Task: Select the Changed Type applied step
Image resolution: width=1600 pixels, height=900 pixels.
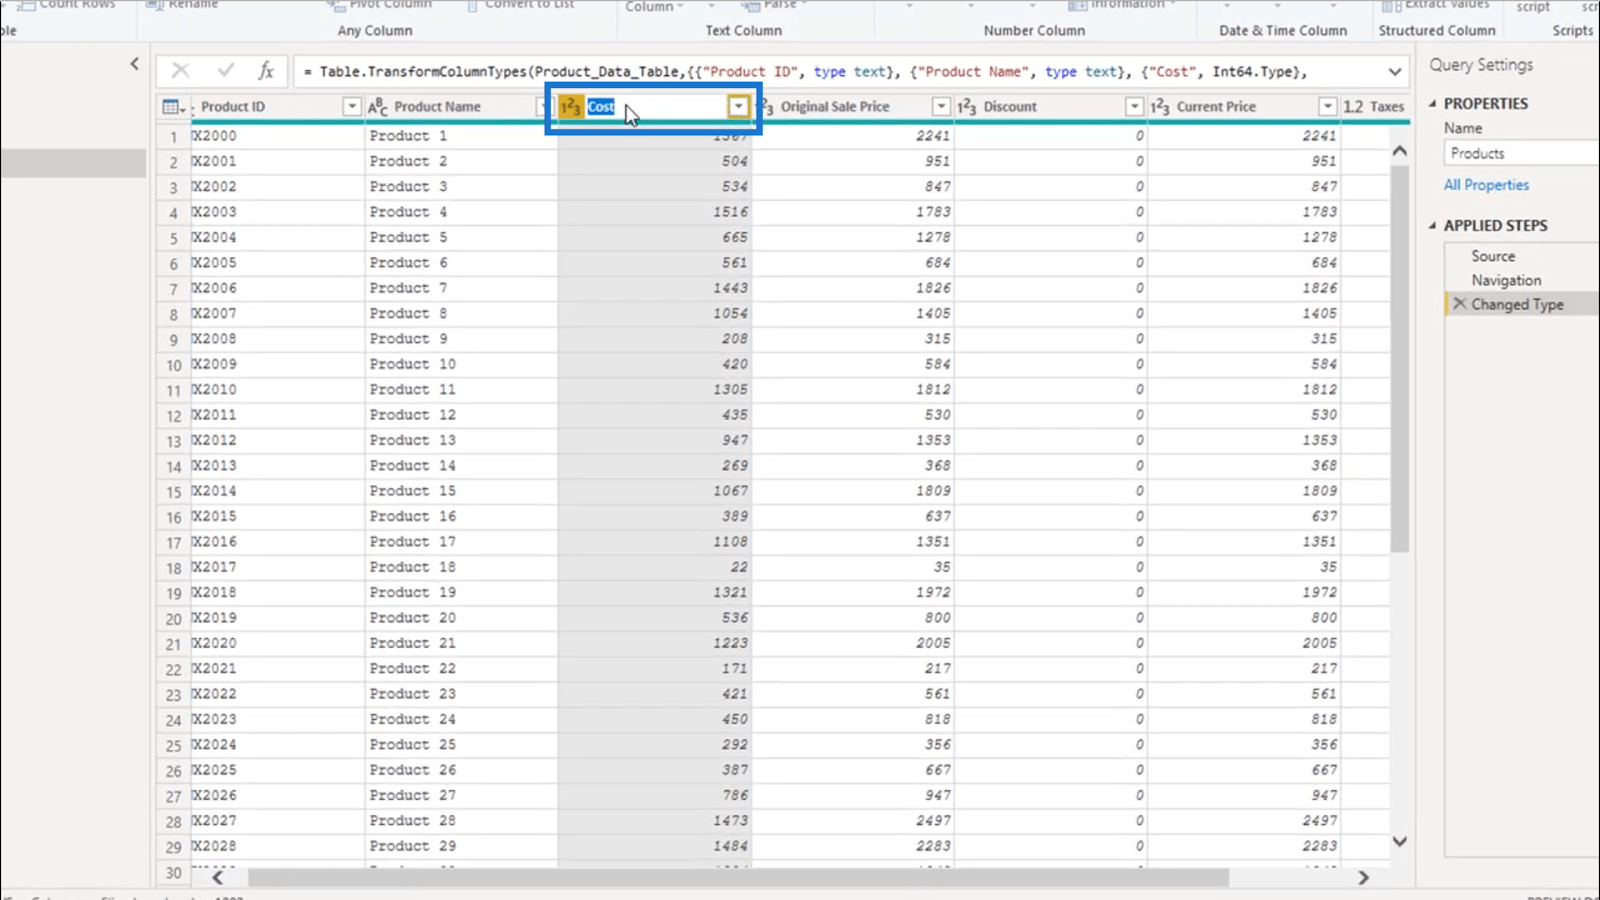Action: tap(1517, 304)
